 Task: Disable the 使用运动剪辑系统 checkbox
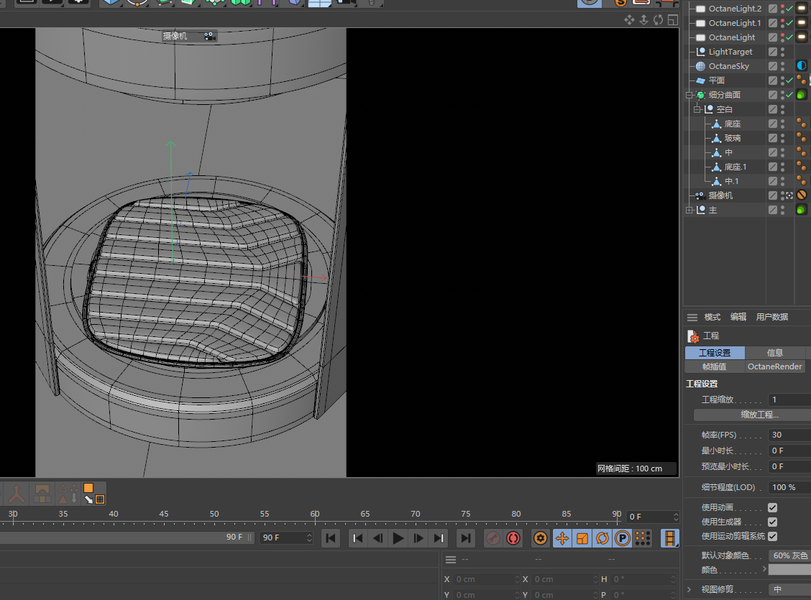772,536
